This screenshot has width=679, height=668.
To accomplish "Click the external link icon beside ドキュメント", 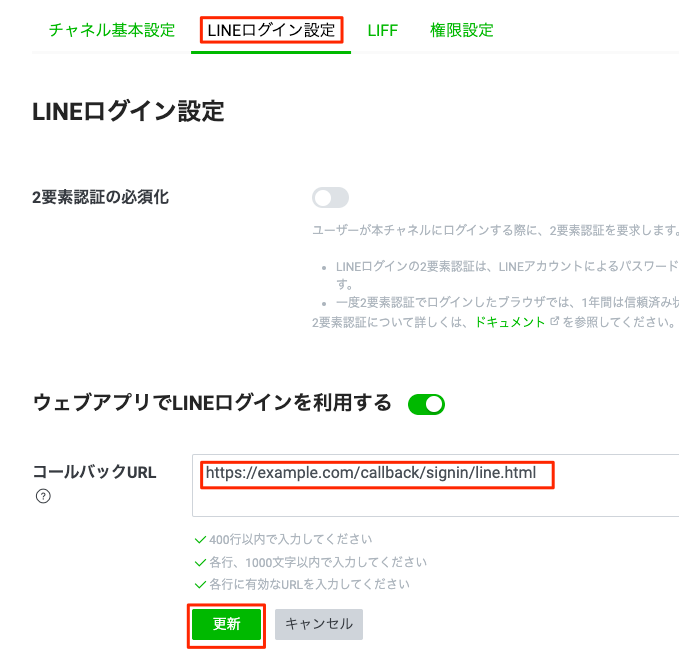I will (x=553, y=323).
